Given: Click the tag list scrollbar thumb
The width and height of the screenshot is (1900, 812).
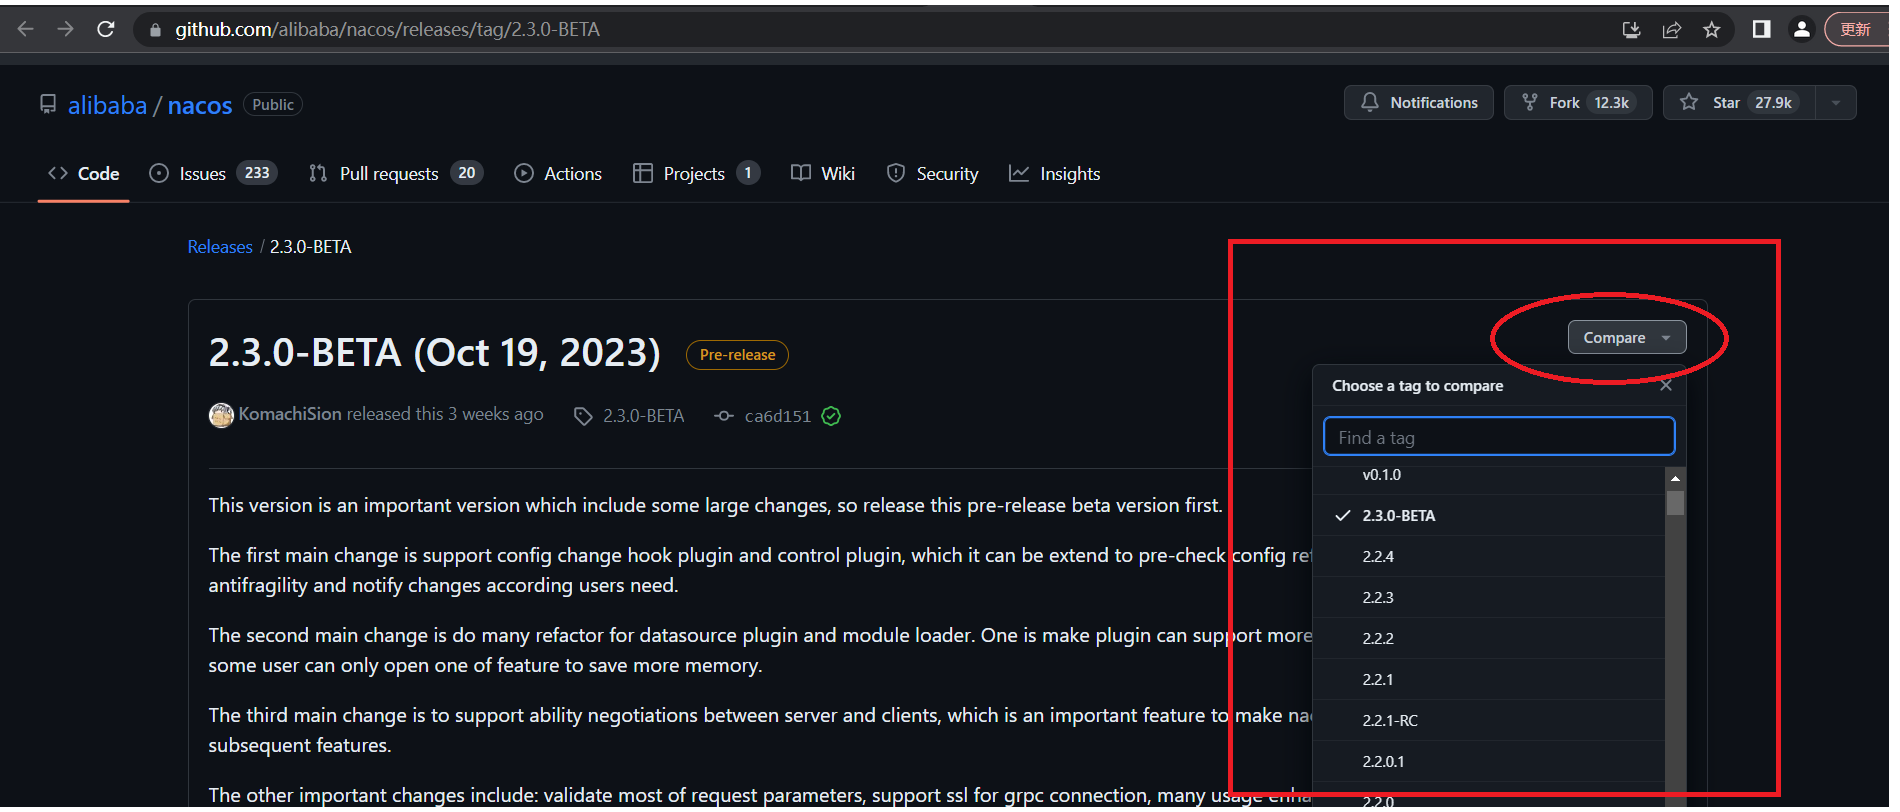Looking at the screenshot, I should click(1676, 503).
